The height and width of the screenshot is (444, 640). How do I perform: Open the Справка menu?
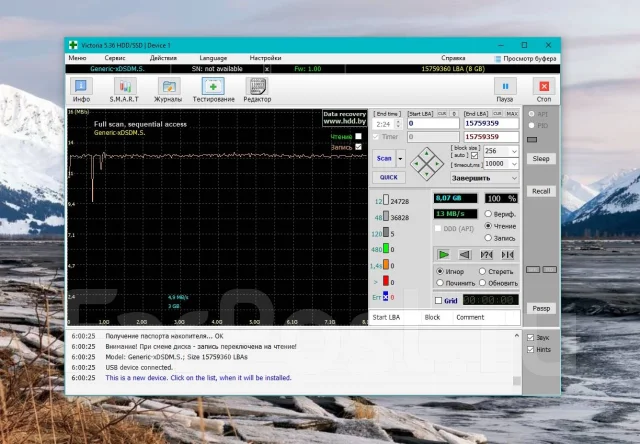point(453,58)
